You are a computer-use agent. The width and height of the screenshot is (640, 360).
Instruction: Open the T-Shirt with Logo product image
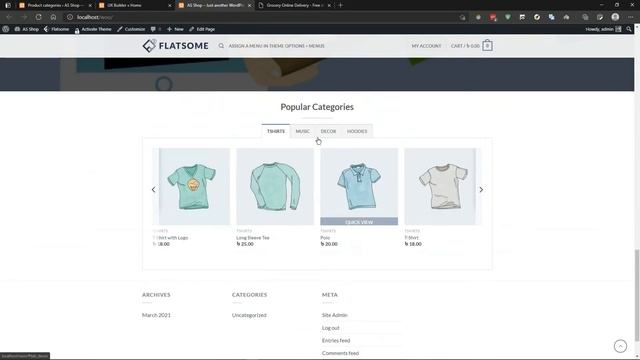(x=191, y=186)
